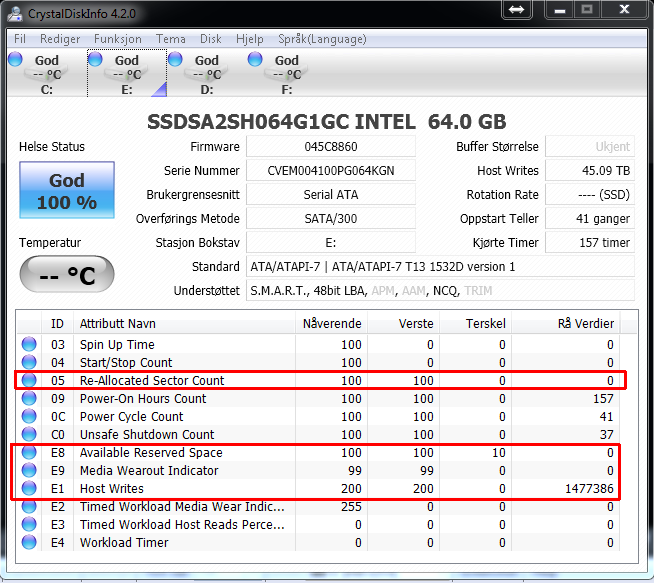The height and width of the screenshot is (583, 654).
Task: Click the status orb of Re-Allocated Sector Count
Action: pos(29,380)
